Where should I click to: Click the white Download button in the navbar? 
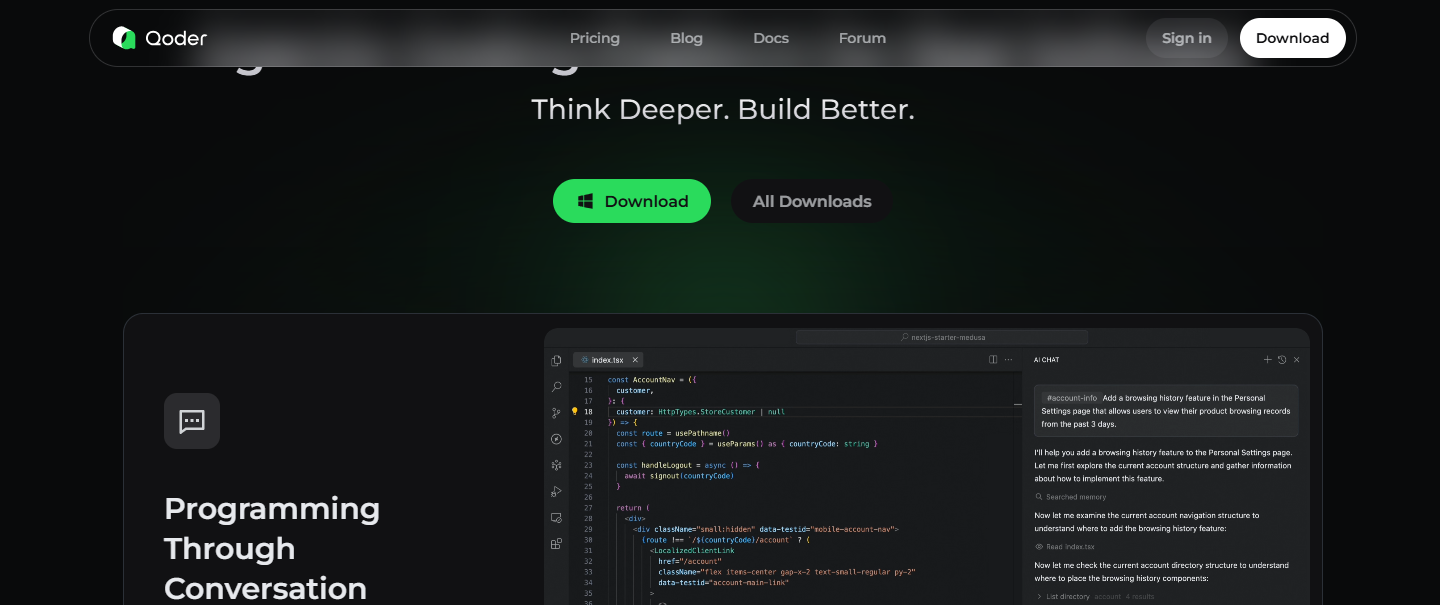point(1293,38)
